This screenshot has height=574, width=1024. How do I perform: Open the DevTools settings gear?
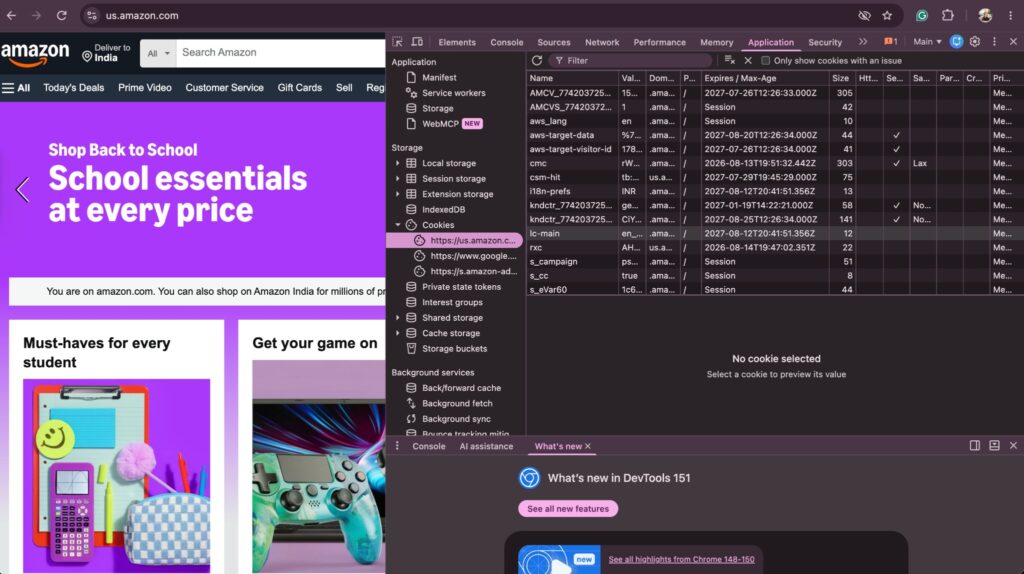click(974, 42)
